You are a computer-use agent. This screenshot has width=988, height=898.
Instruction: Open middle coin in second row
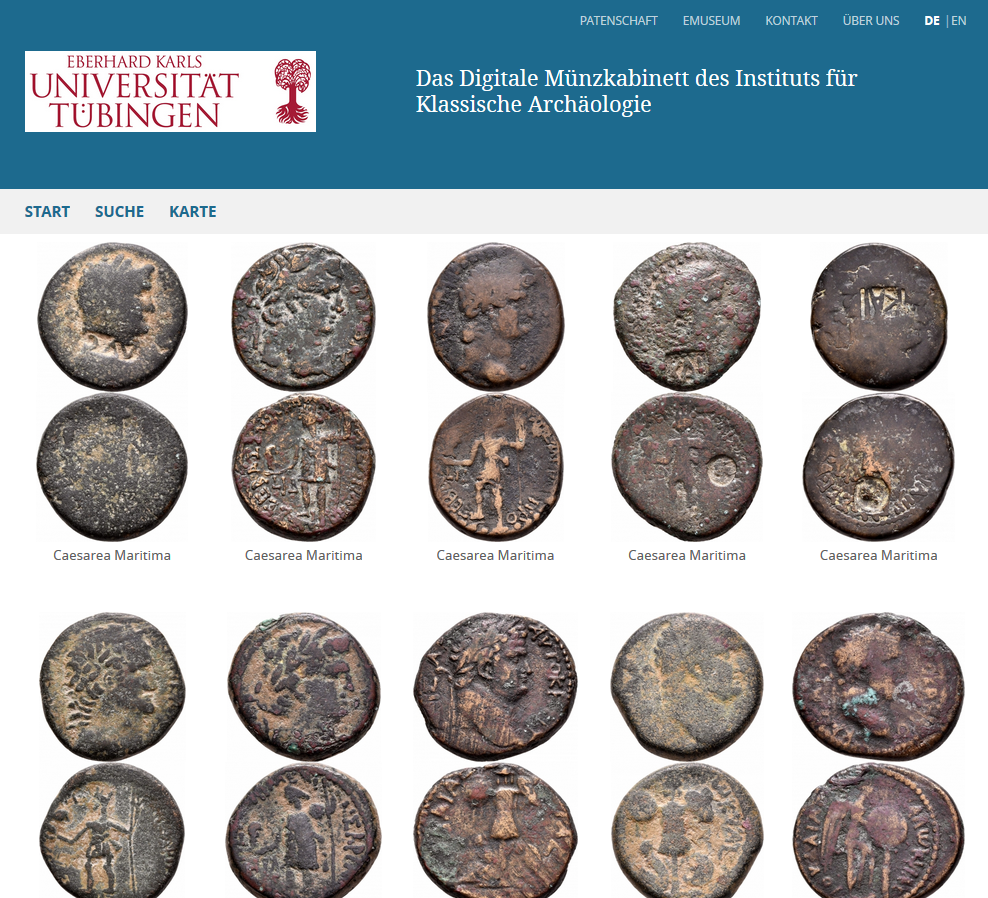[x=495, y=755]
